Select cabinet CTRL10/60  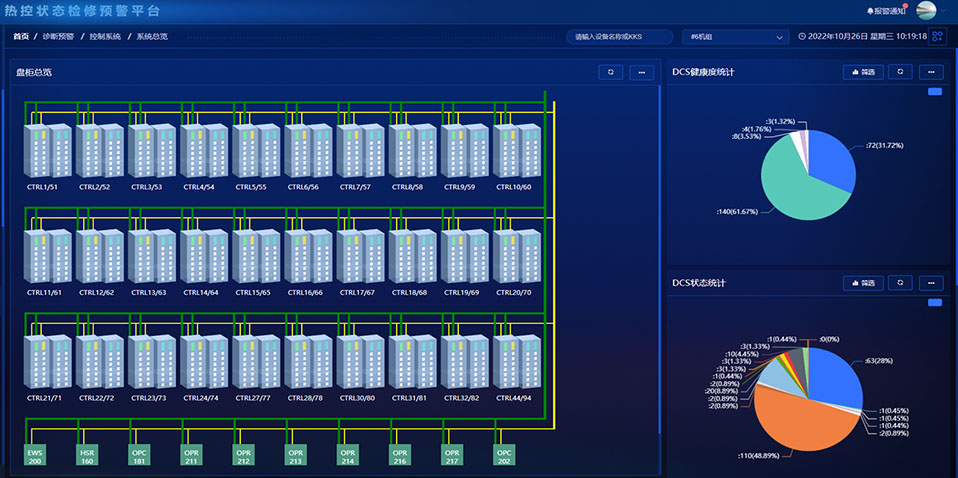coord(516,151)
